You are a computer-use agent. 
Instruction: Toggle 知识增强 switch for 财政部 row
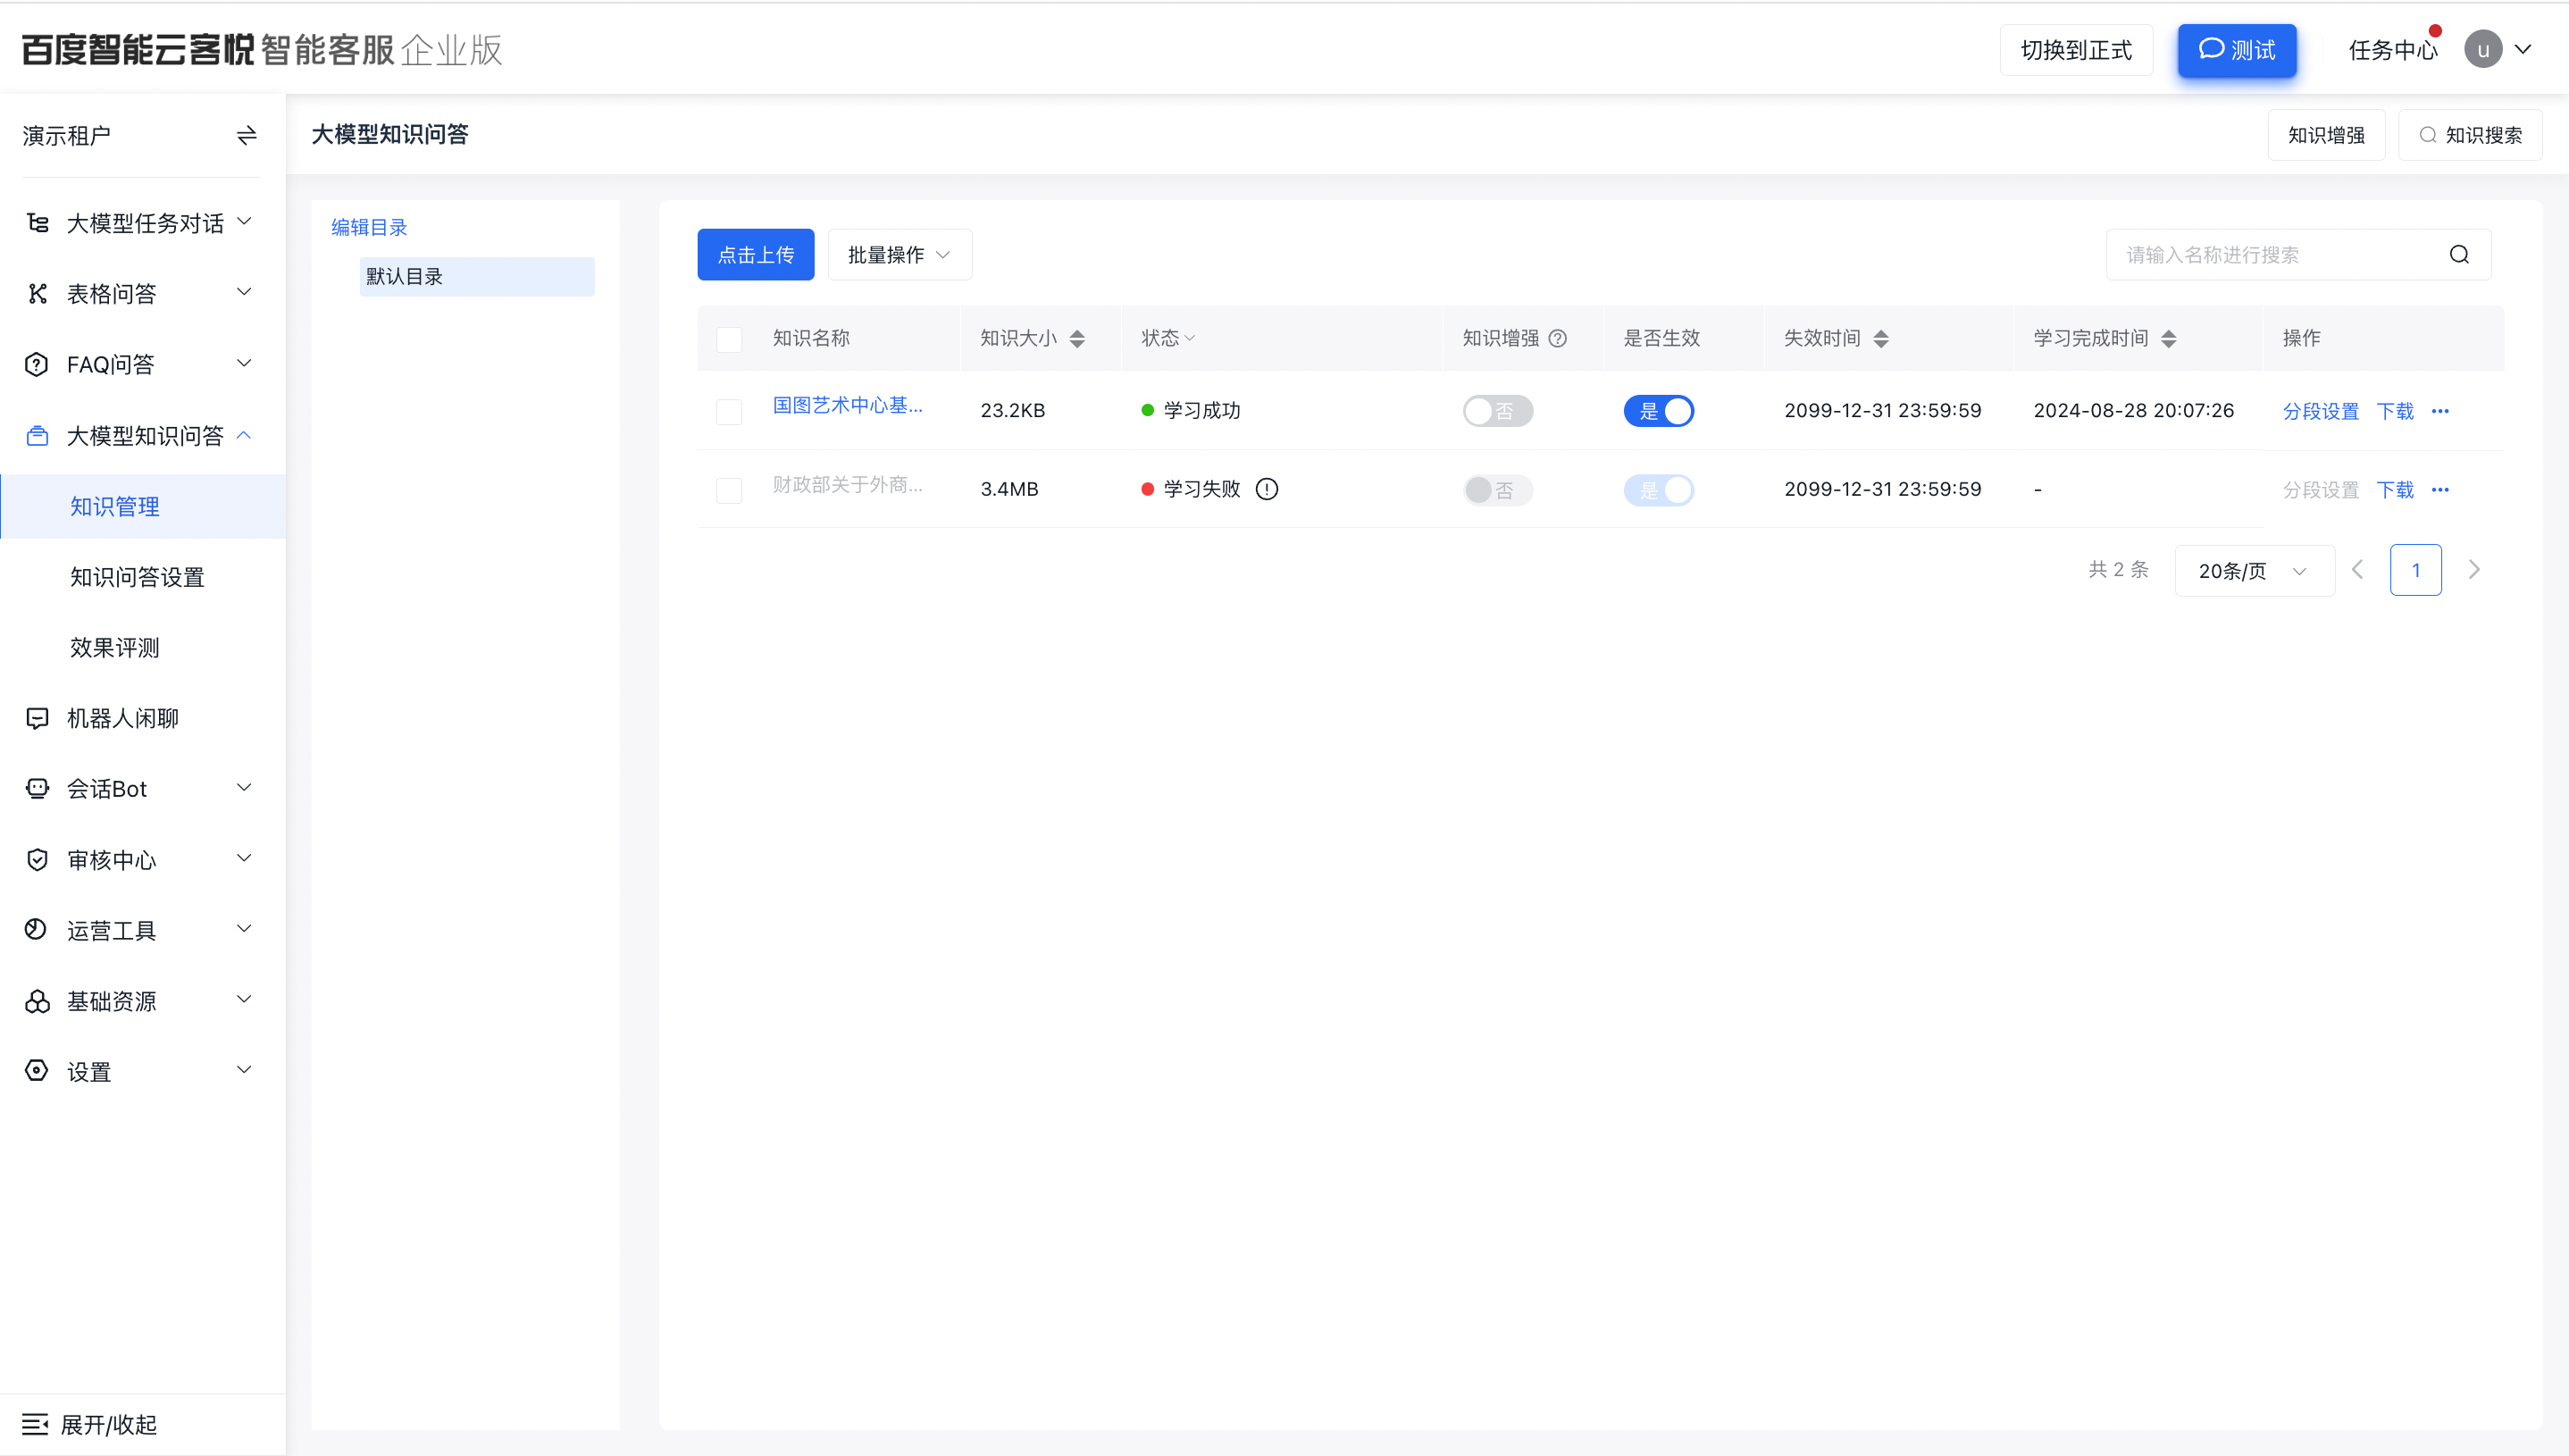(1497, 490)
